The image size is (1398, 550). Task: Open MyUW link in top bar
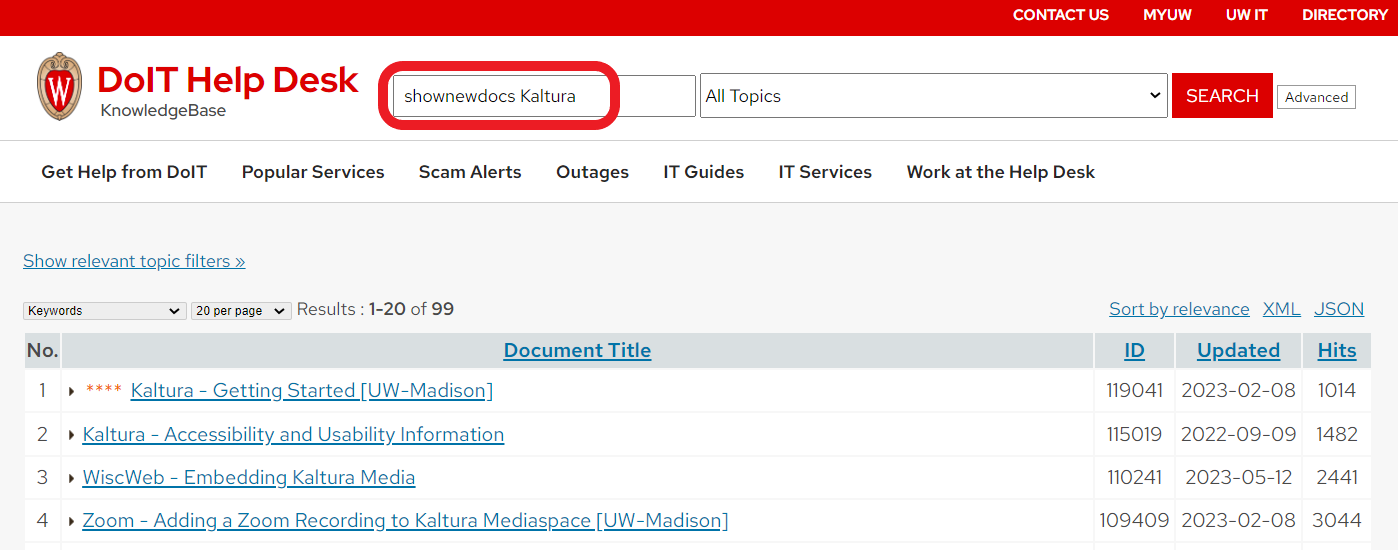(x=1168, y=15)
